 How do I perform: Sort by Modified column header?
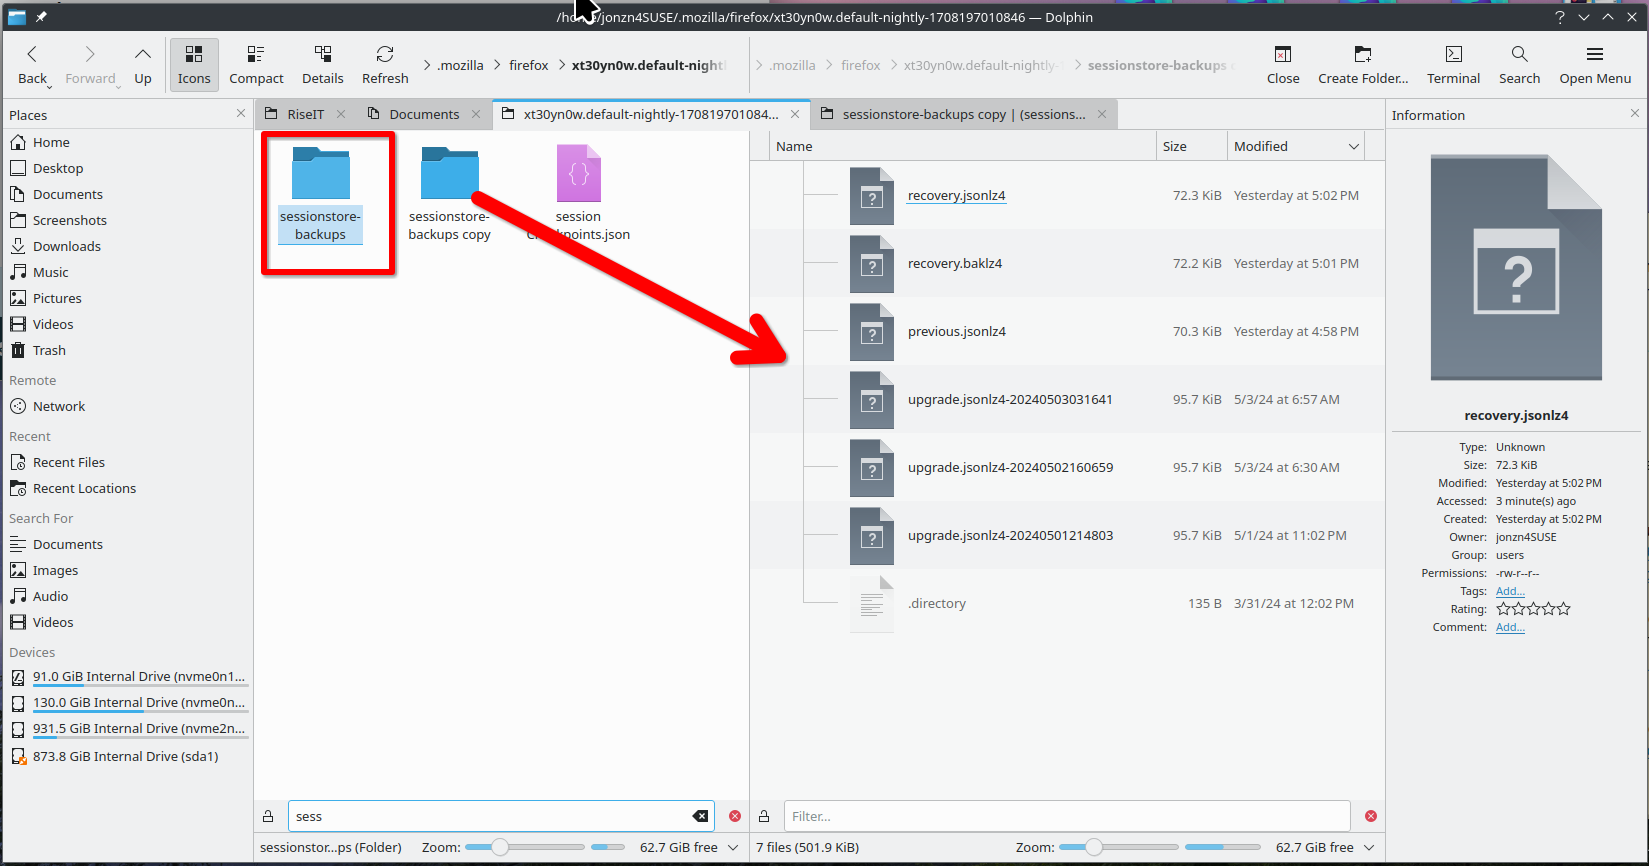coord(1296,146)
